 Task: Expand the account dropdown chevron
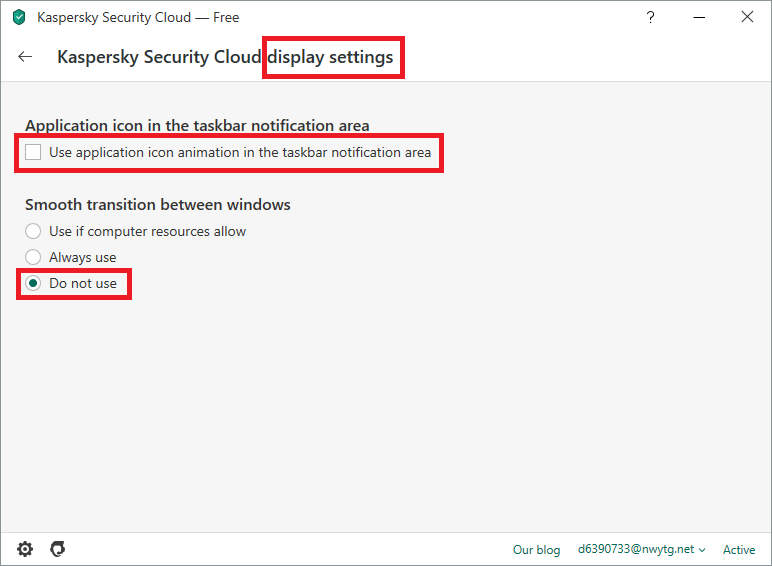702,550
